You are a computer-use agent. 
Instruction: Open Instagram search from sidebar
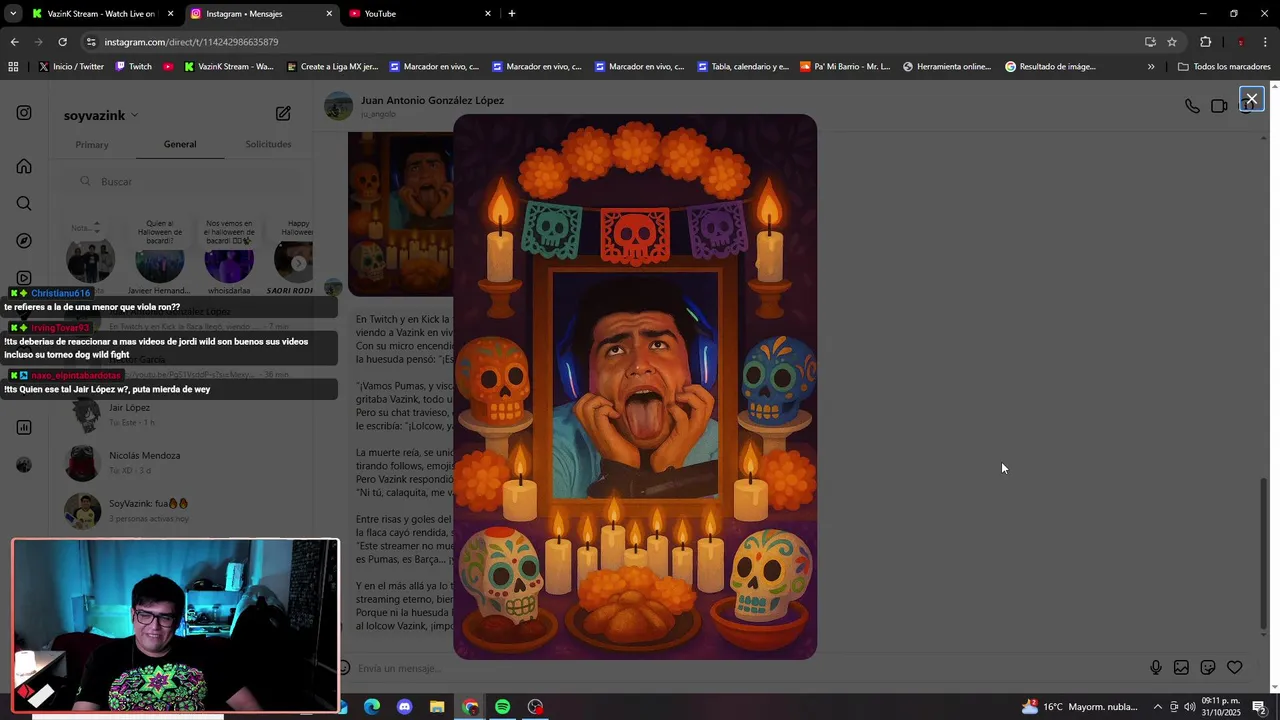(x=24, y=204)
